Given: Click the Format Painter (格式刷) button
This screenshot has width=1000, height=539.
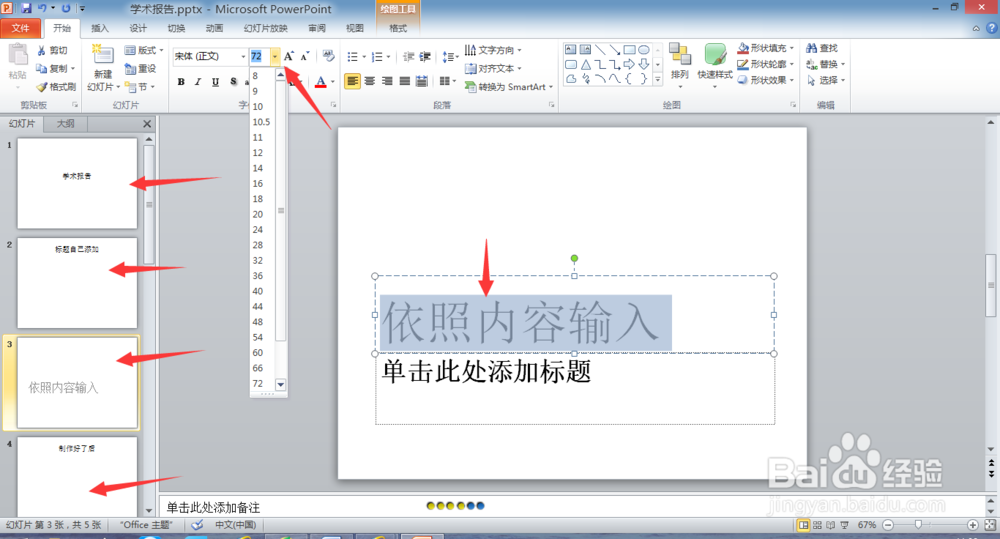Looking at the screenshot, I should (x=56, y=87).
